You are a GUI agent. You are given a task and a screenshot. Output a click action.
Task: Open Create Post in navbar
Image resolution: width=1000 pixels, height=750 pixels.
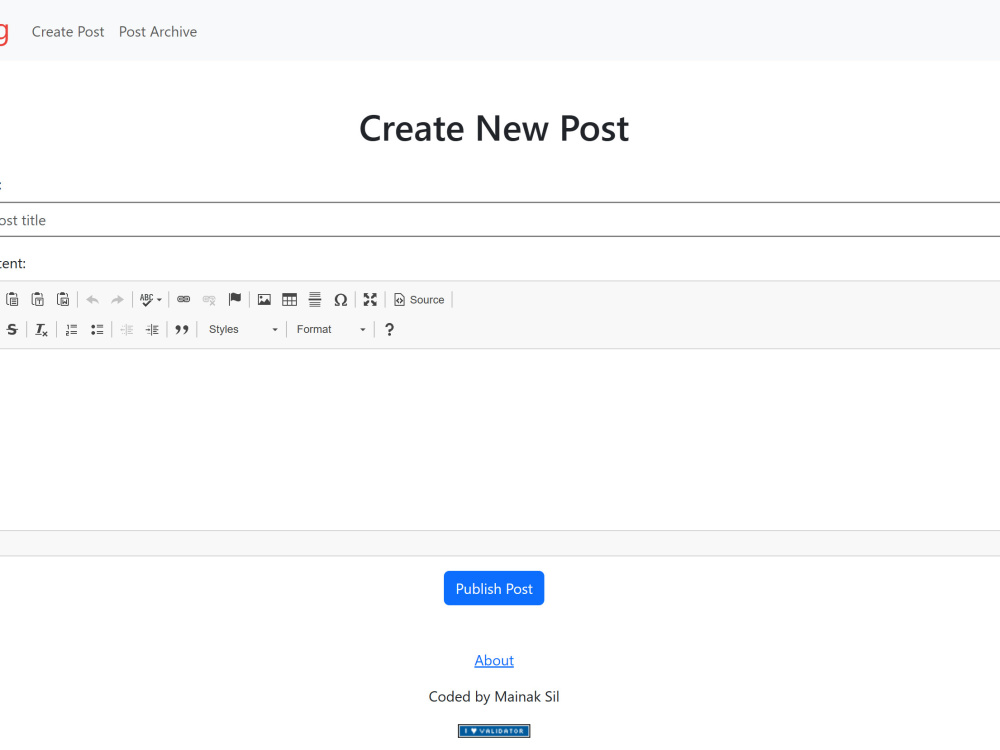pos(68,31)
